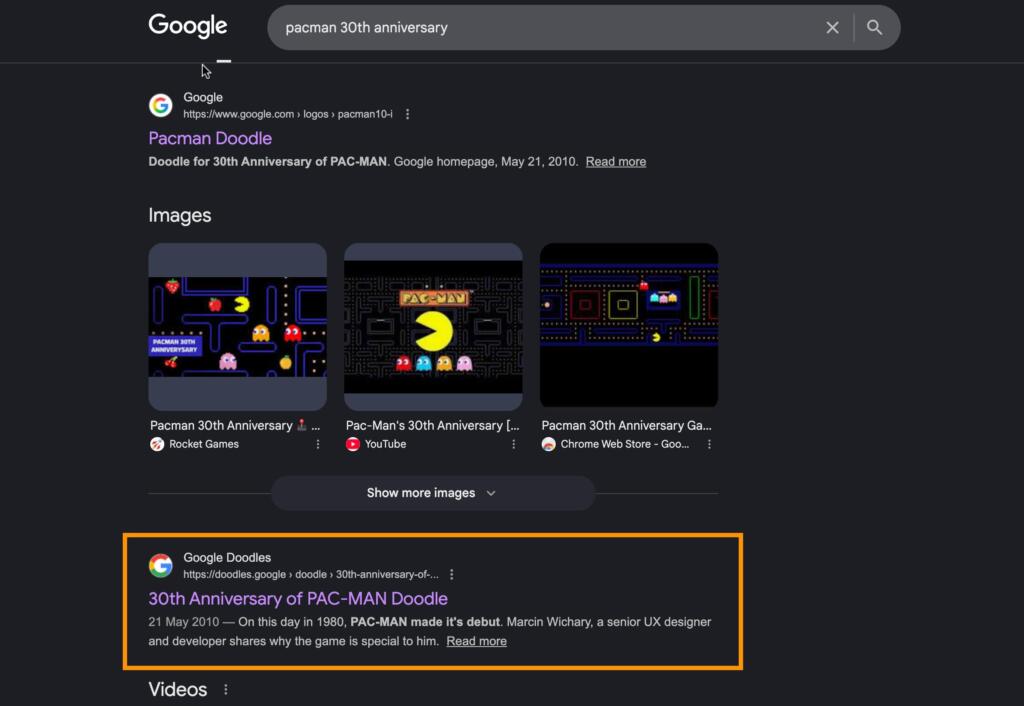Open three-dot menu for Rocket Games image
The image size is (1024, 706).
318,444
